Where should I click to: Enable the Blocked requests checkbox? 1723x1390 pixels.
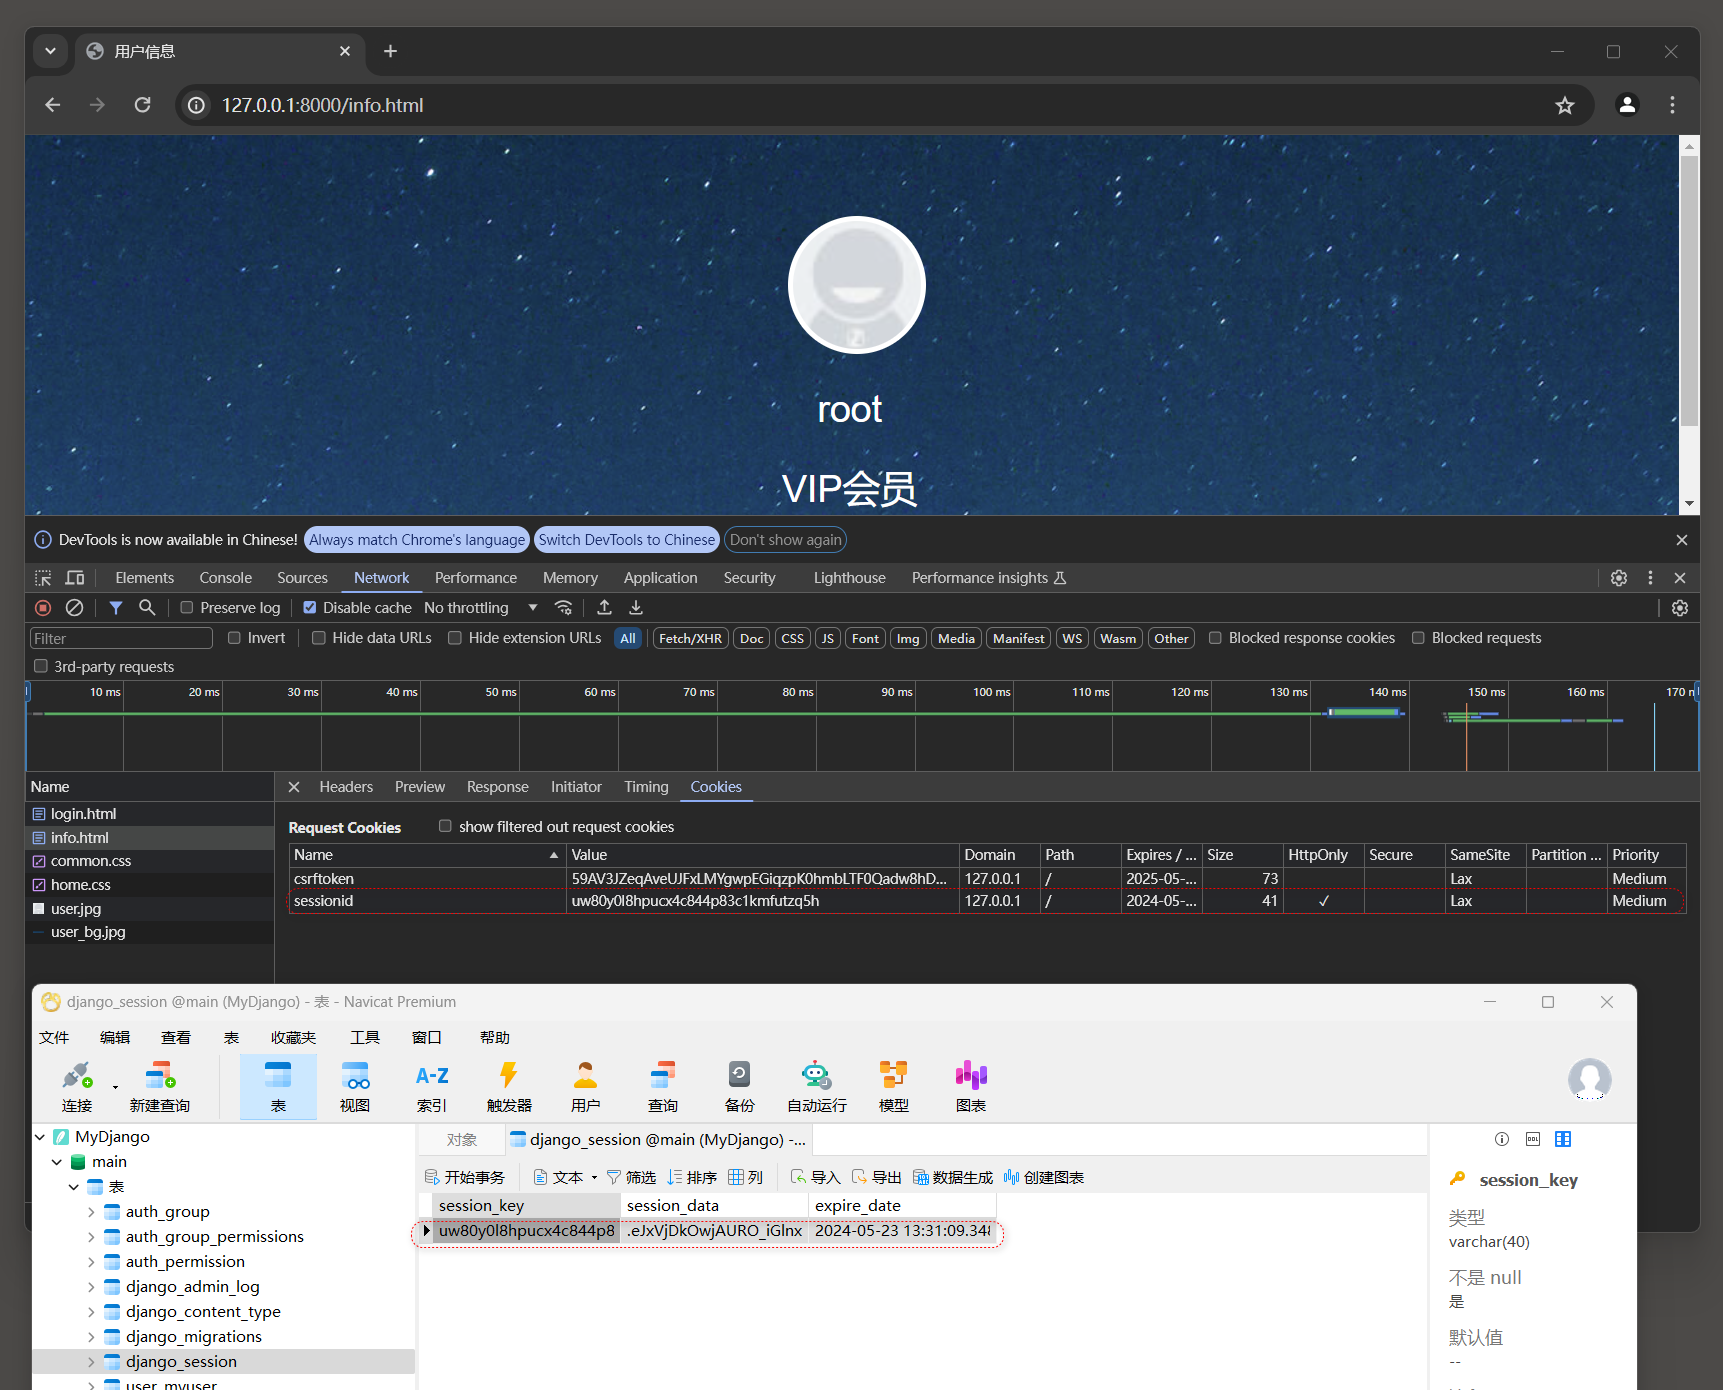(1418, 638)
